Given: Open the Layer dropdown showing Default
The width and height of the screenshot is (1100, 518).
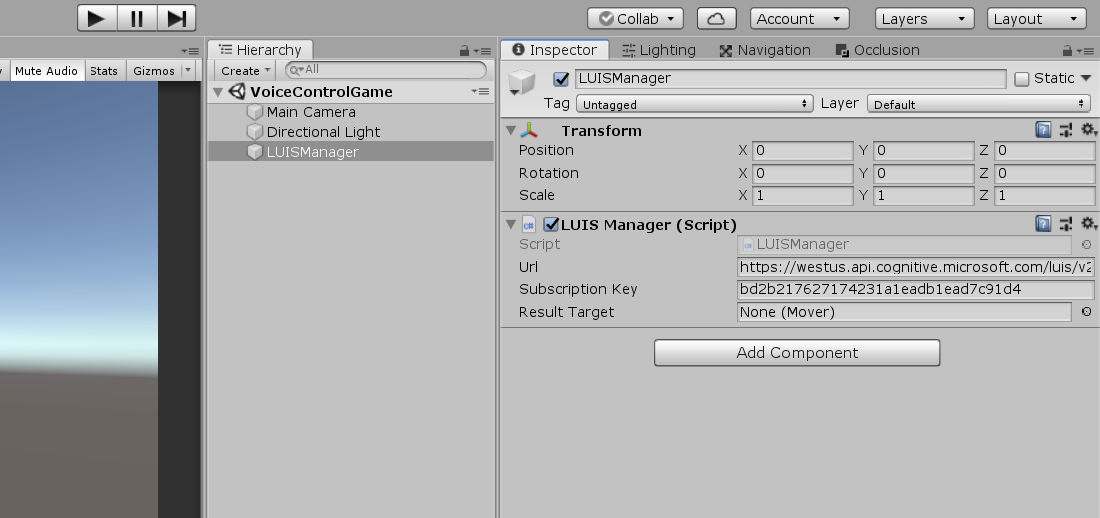Looking at the screenshot, I should point(979,104).
